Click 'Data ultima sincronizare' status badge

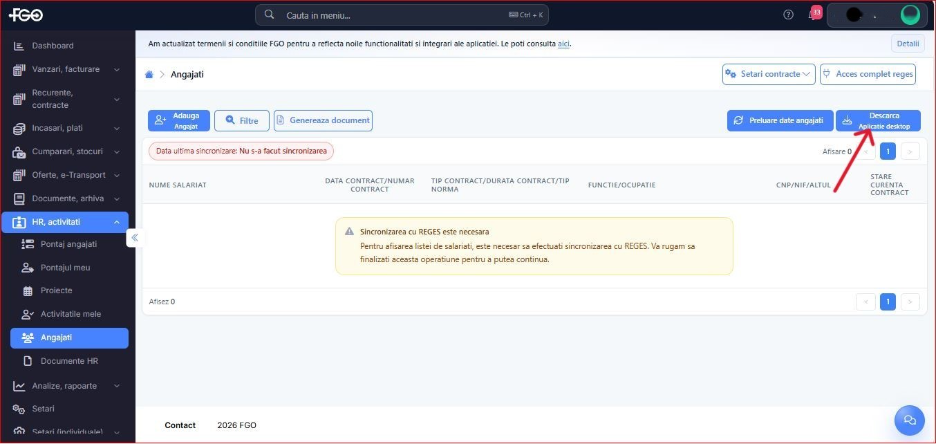tap(241, 152)
